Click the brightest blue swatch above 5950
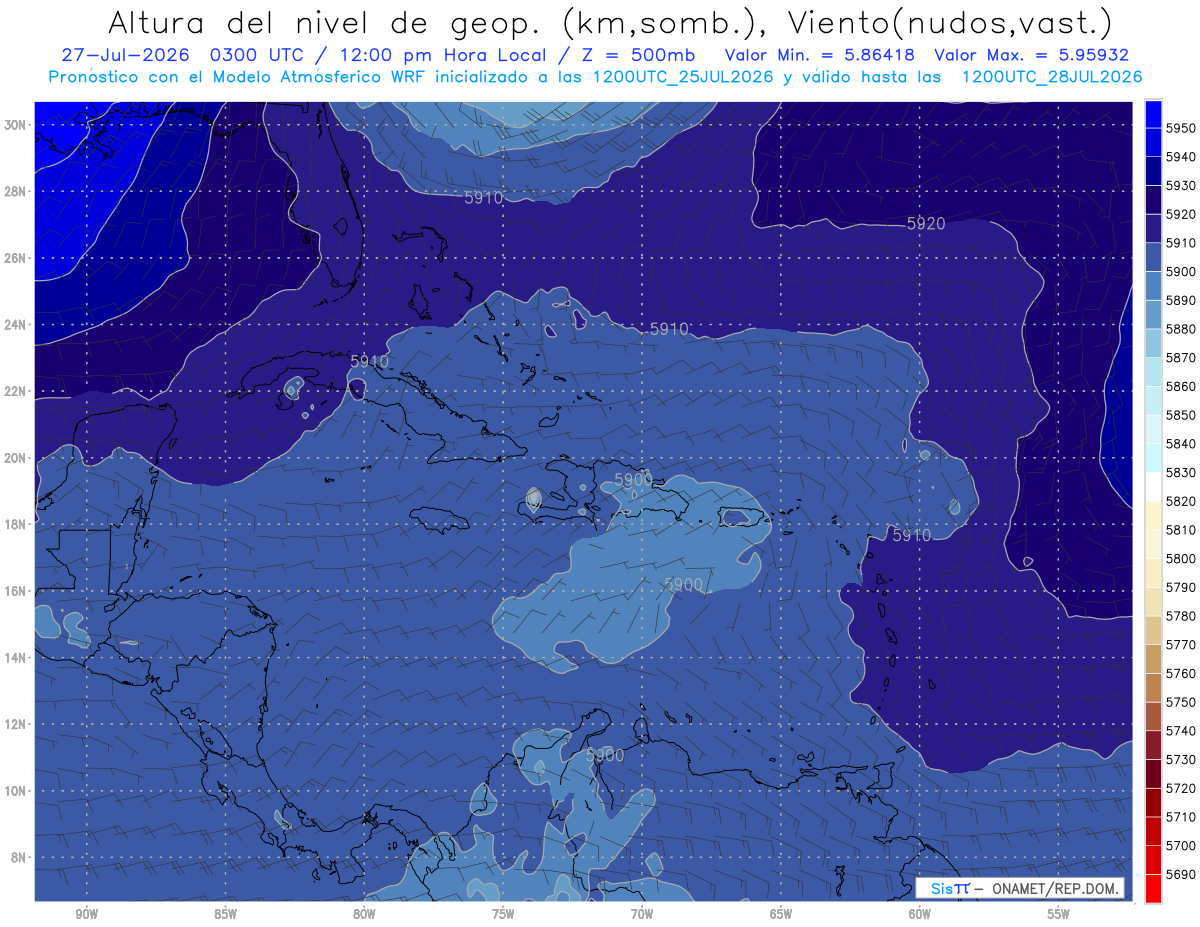 (x=1153, y=114)
